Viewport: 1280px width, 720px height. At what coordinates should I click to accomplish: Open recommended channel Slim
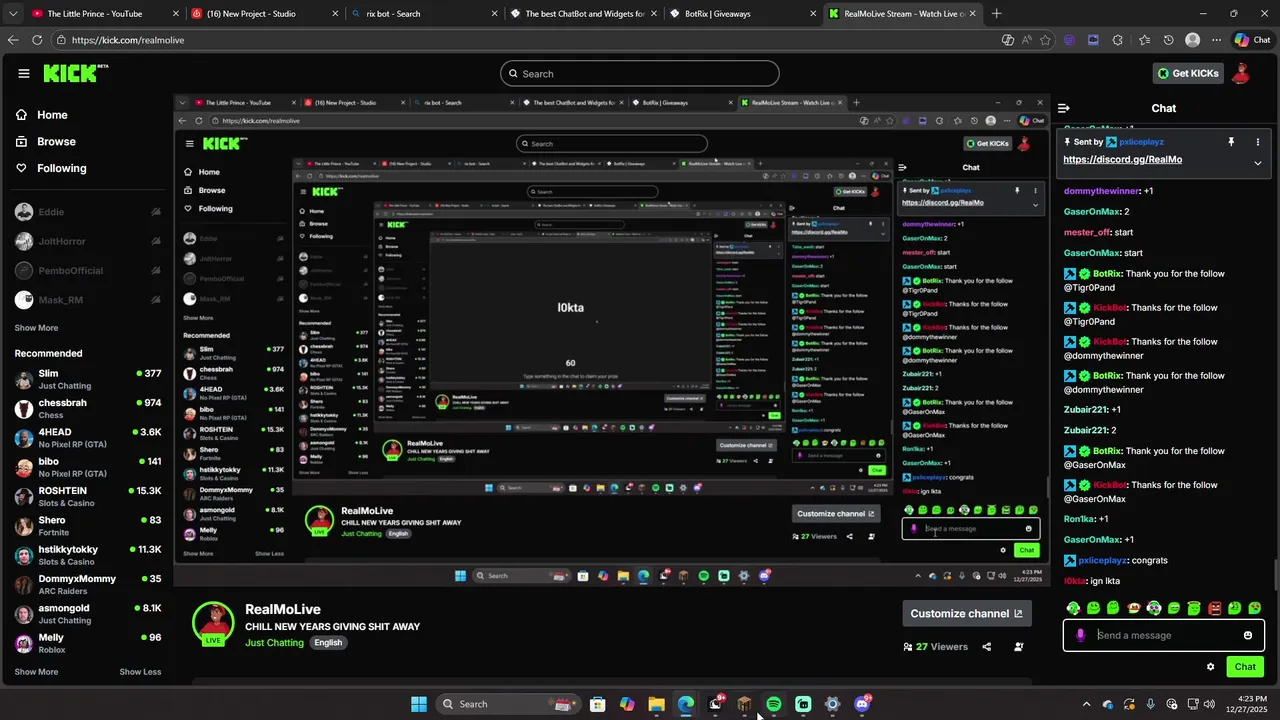87,379
